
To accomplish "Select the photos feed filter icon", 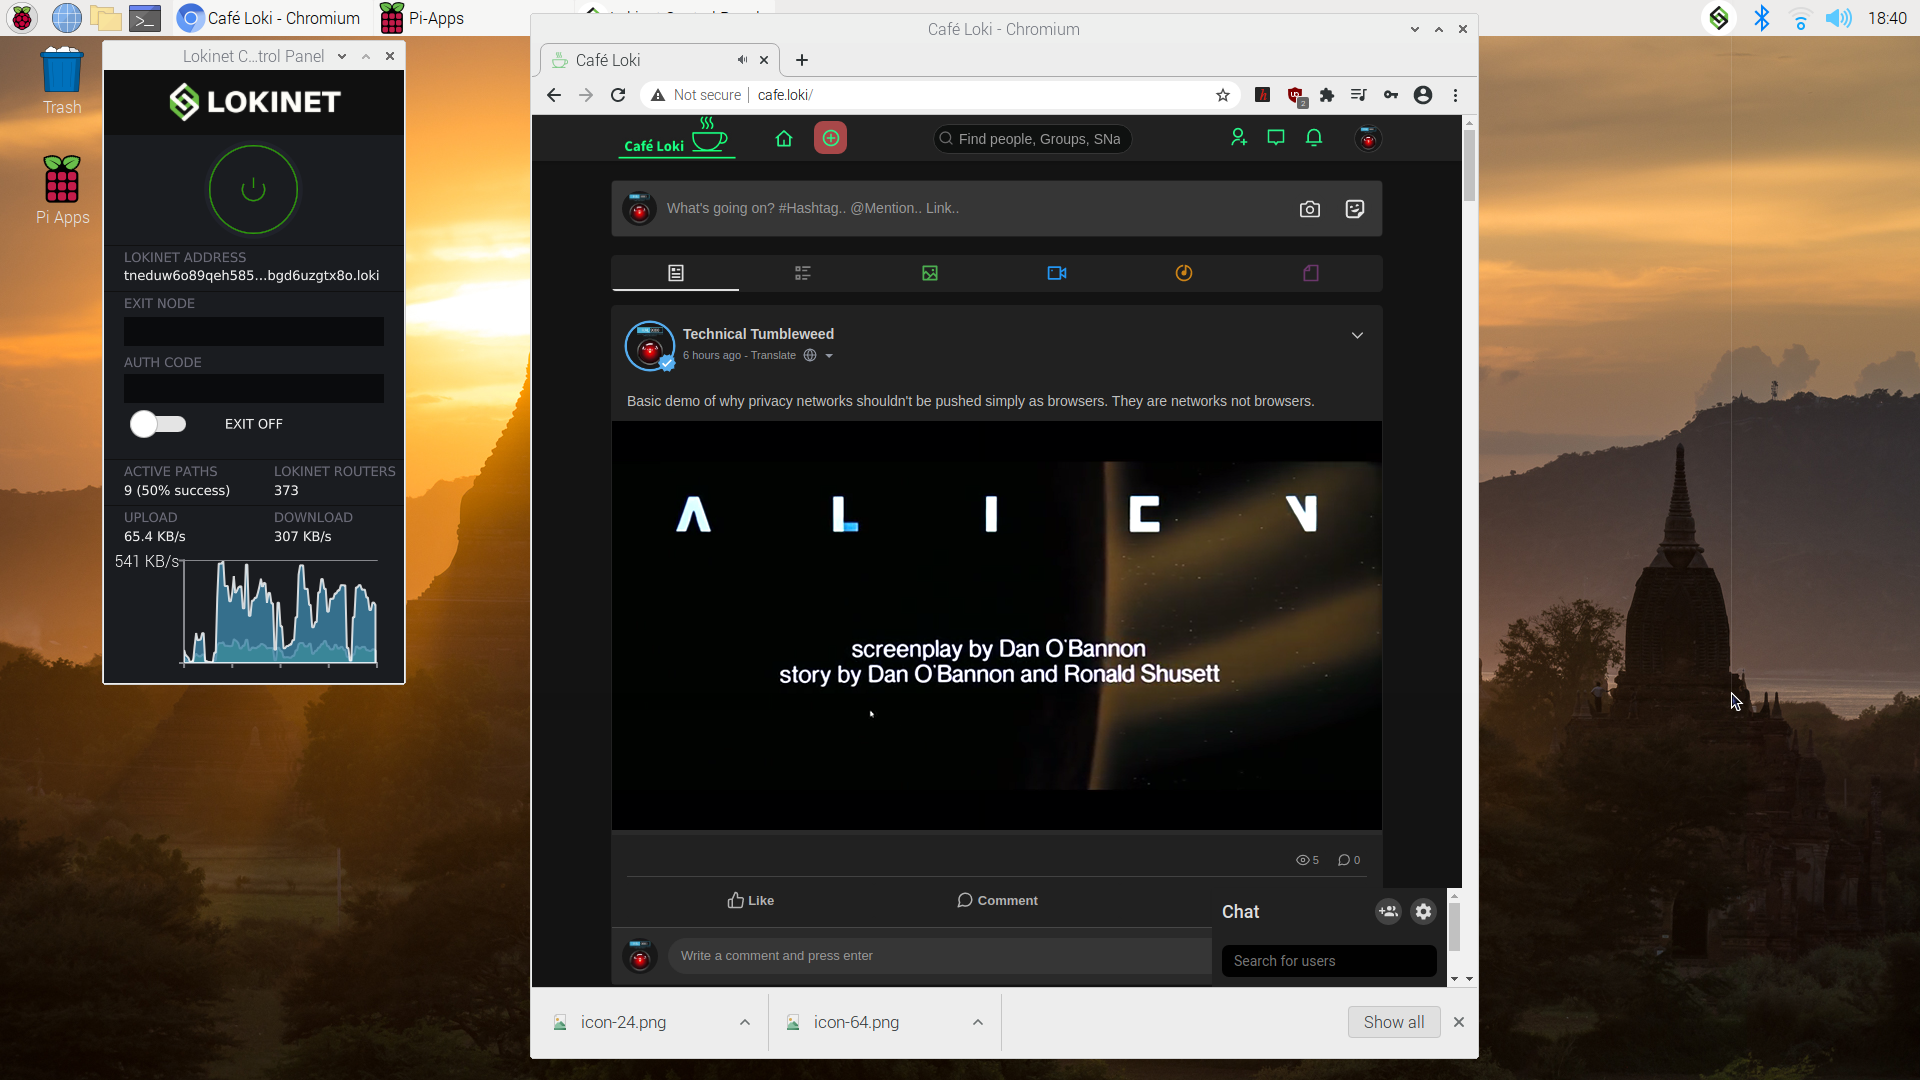I will (930, 272).
